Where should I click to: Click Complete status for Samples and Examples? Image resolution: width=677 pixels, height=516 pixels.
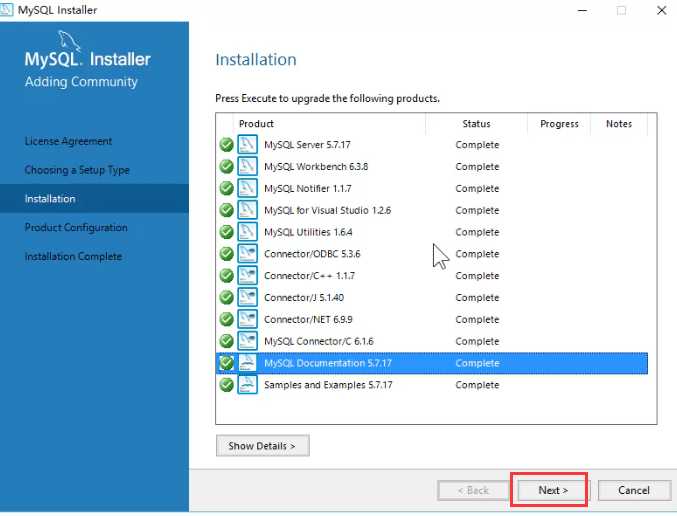pos(477,385)
